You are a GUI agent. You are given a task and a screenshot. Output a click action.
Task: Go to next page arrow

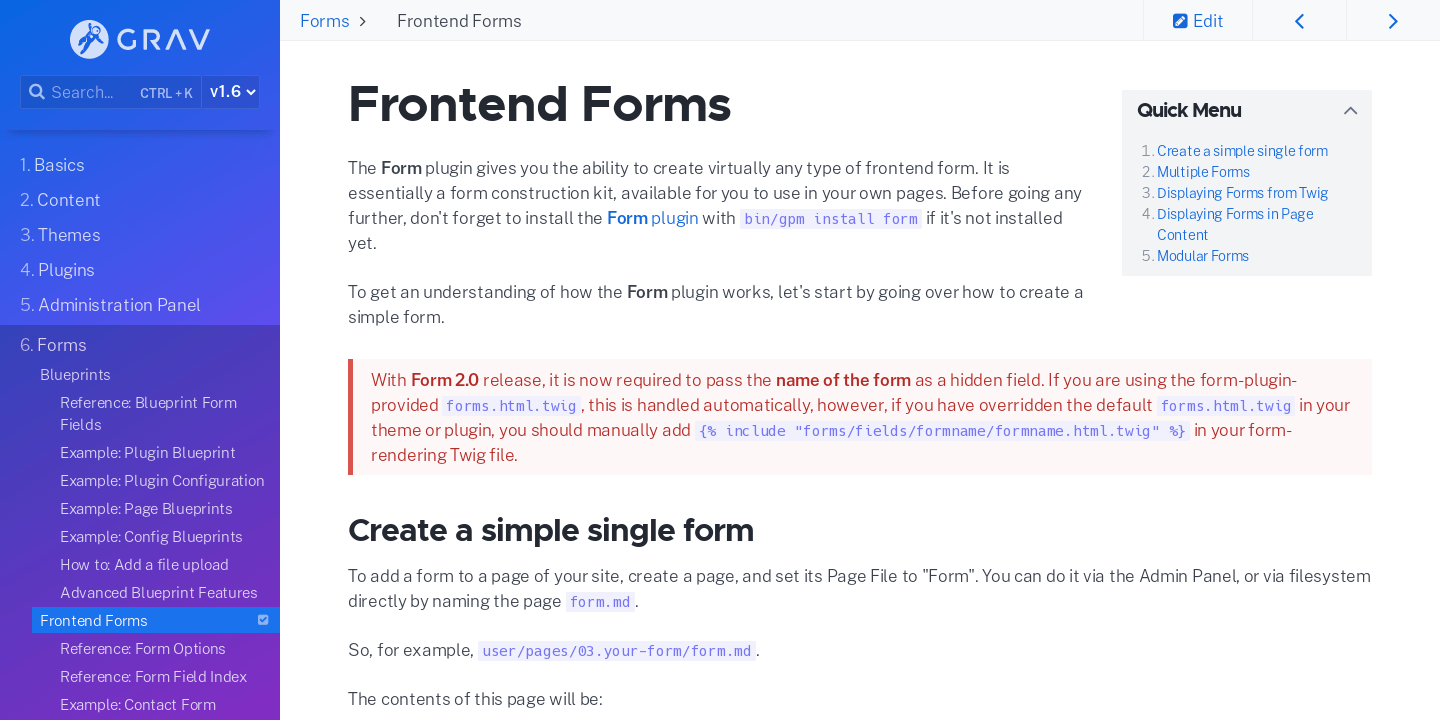[x=1393, y=21]
